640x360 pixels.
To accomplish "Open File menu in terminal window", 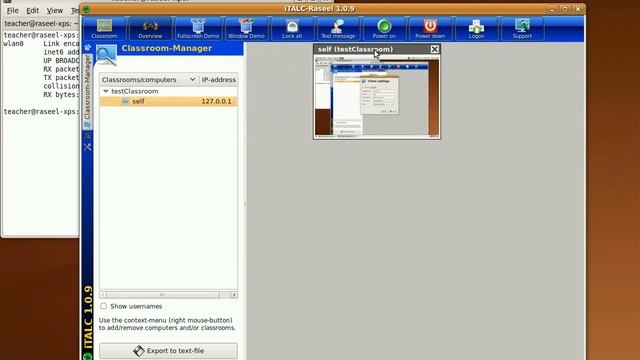I will 13,11.
